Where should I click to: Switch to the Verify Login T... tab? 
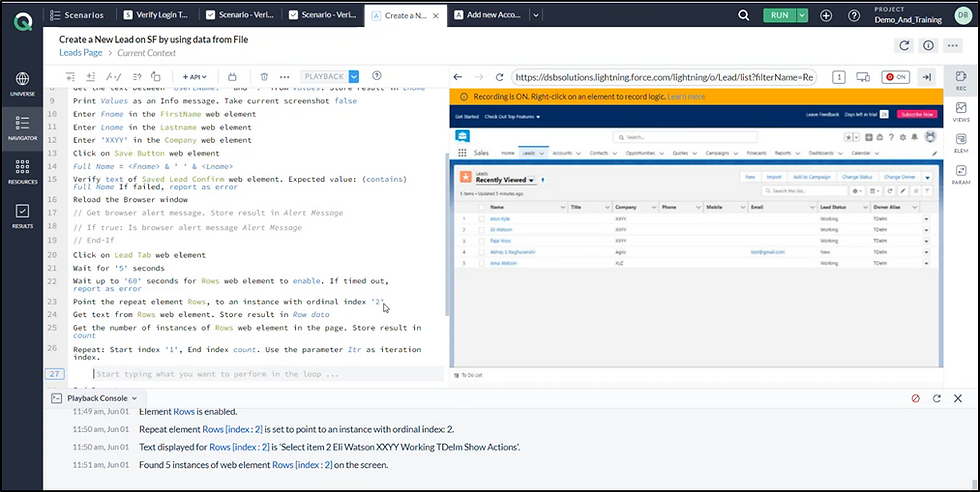tap(156, 15)
